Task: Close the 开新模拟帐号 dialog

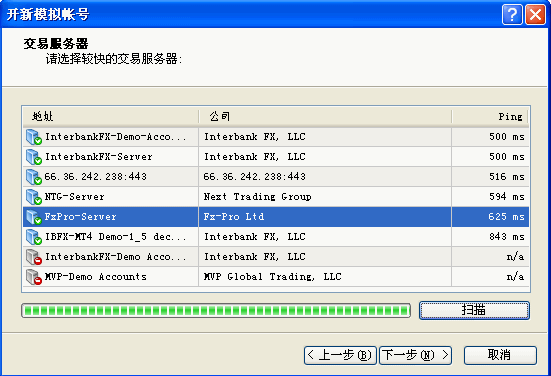Action: pyautogui.click(x=535, y=14)
